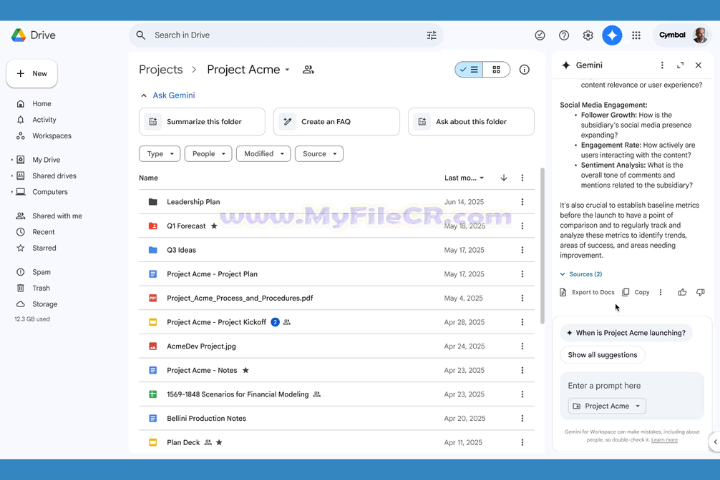
Task: Toggle star on Q1 Forecast
Action: (214, 226)
